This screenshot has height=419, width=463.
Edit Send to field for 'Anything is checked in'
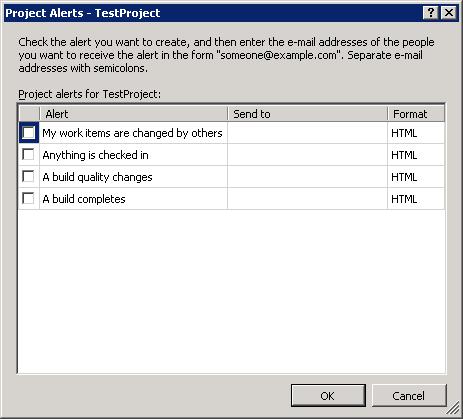307,155
